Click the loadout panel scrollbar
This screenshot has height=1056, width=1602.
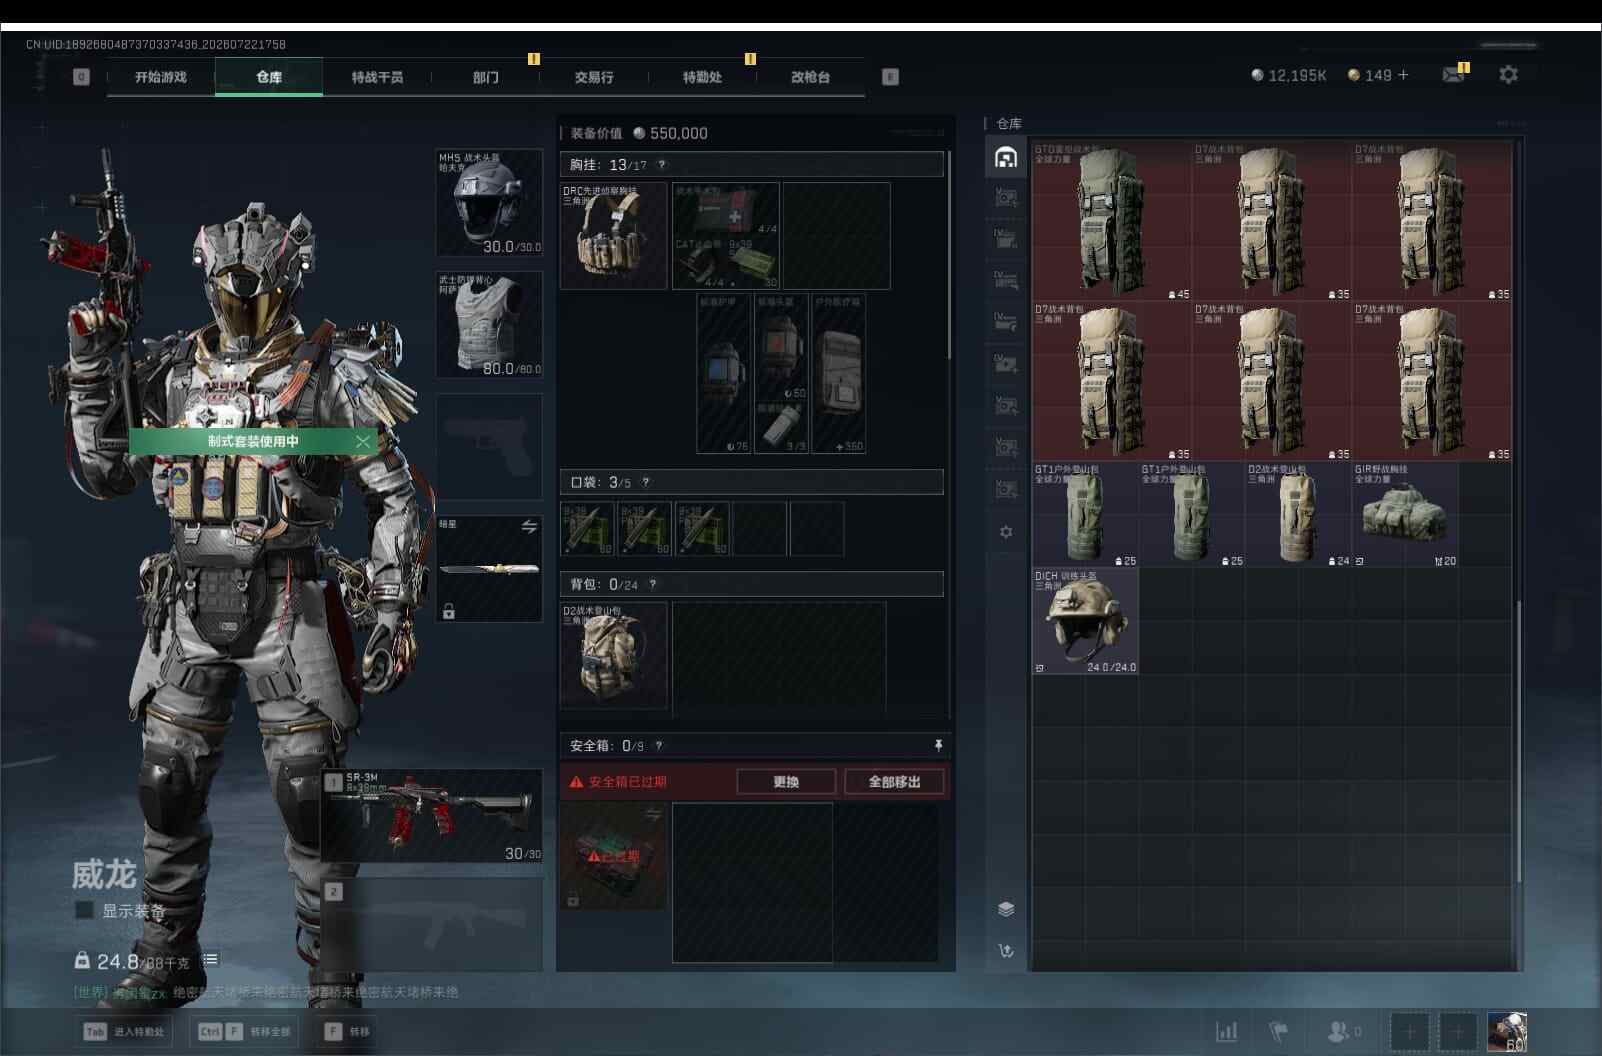click(x=948, y=255)
